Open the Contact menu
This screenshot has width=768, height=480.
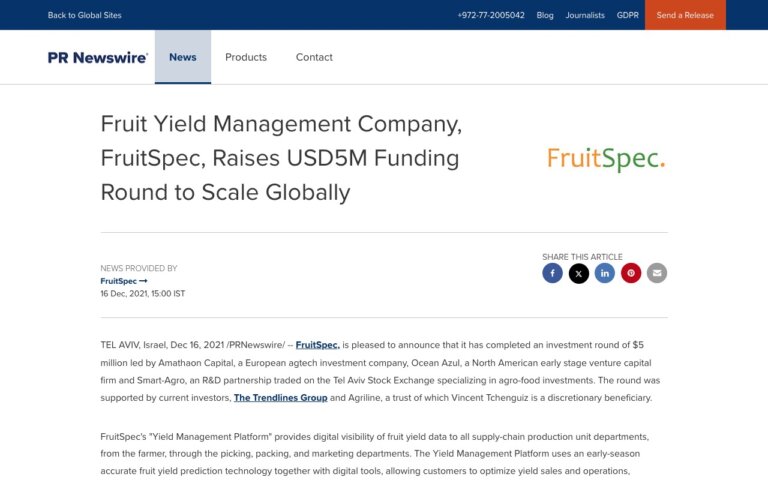pyautogui.click(x=314, y=57)
